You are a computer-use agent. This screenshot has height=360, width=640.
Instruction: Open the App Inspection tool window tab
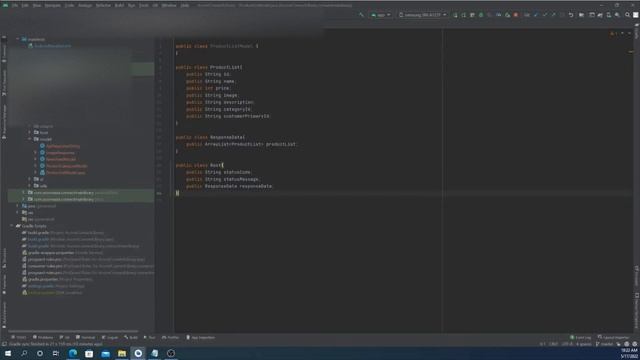[200, 338]
